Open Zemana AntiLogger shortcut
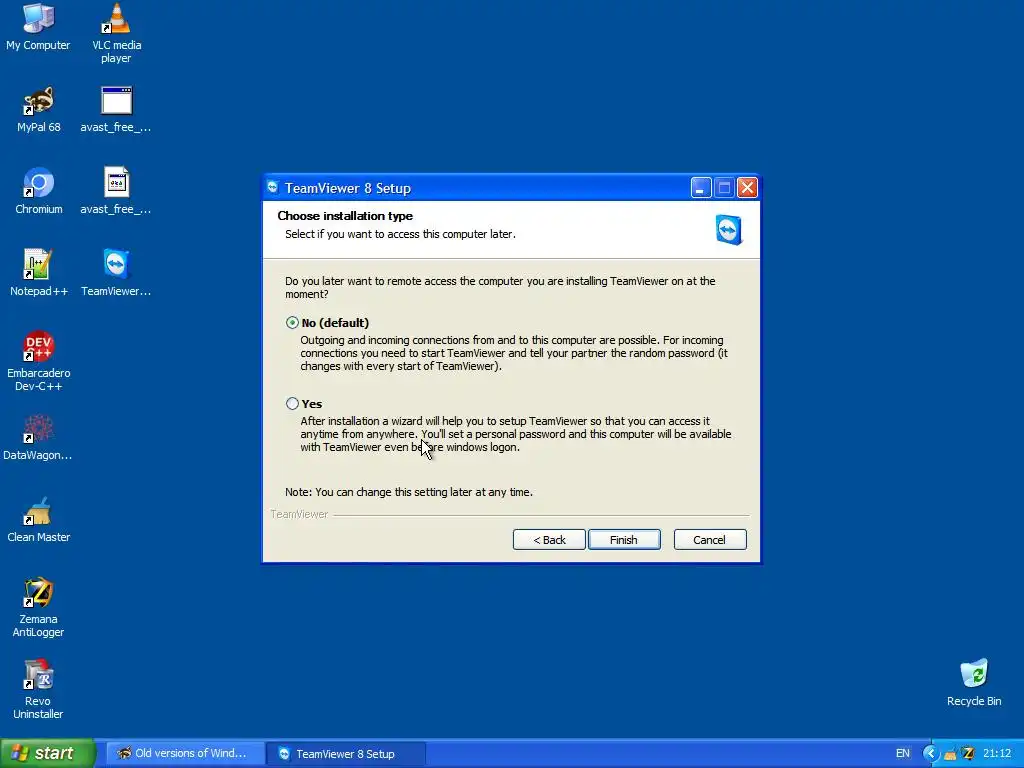Screen dimensions: 1024x768 coord(38,607)
